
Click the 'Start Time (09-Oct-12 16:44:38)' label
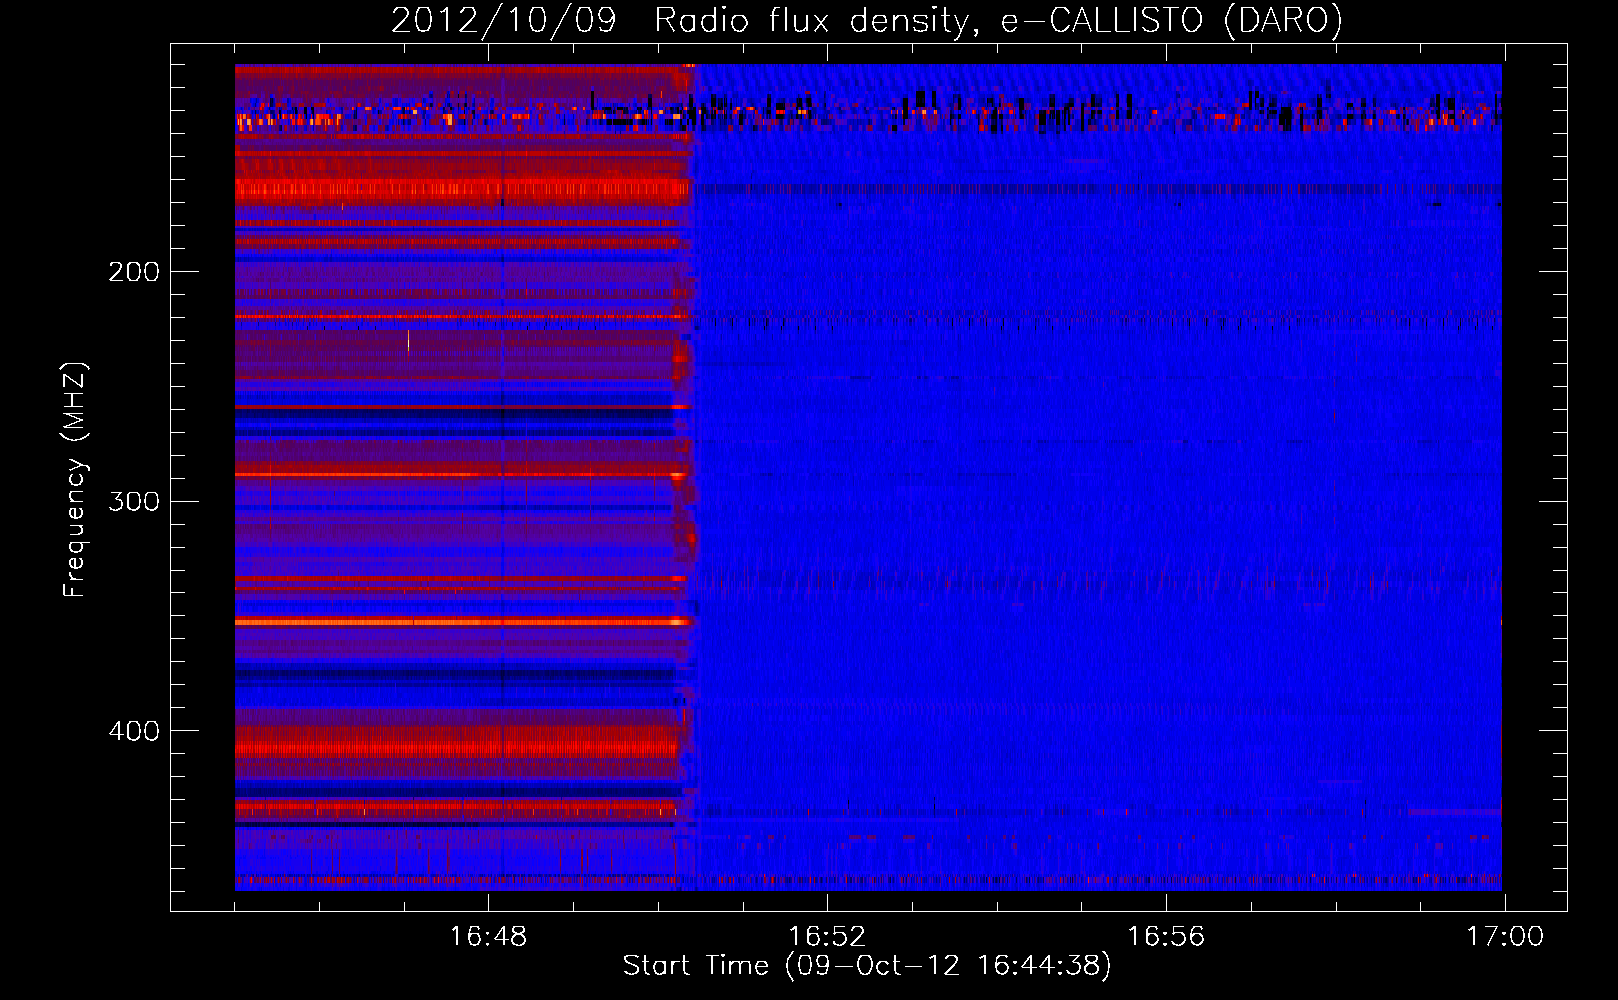click(x=867, y=966)
